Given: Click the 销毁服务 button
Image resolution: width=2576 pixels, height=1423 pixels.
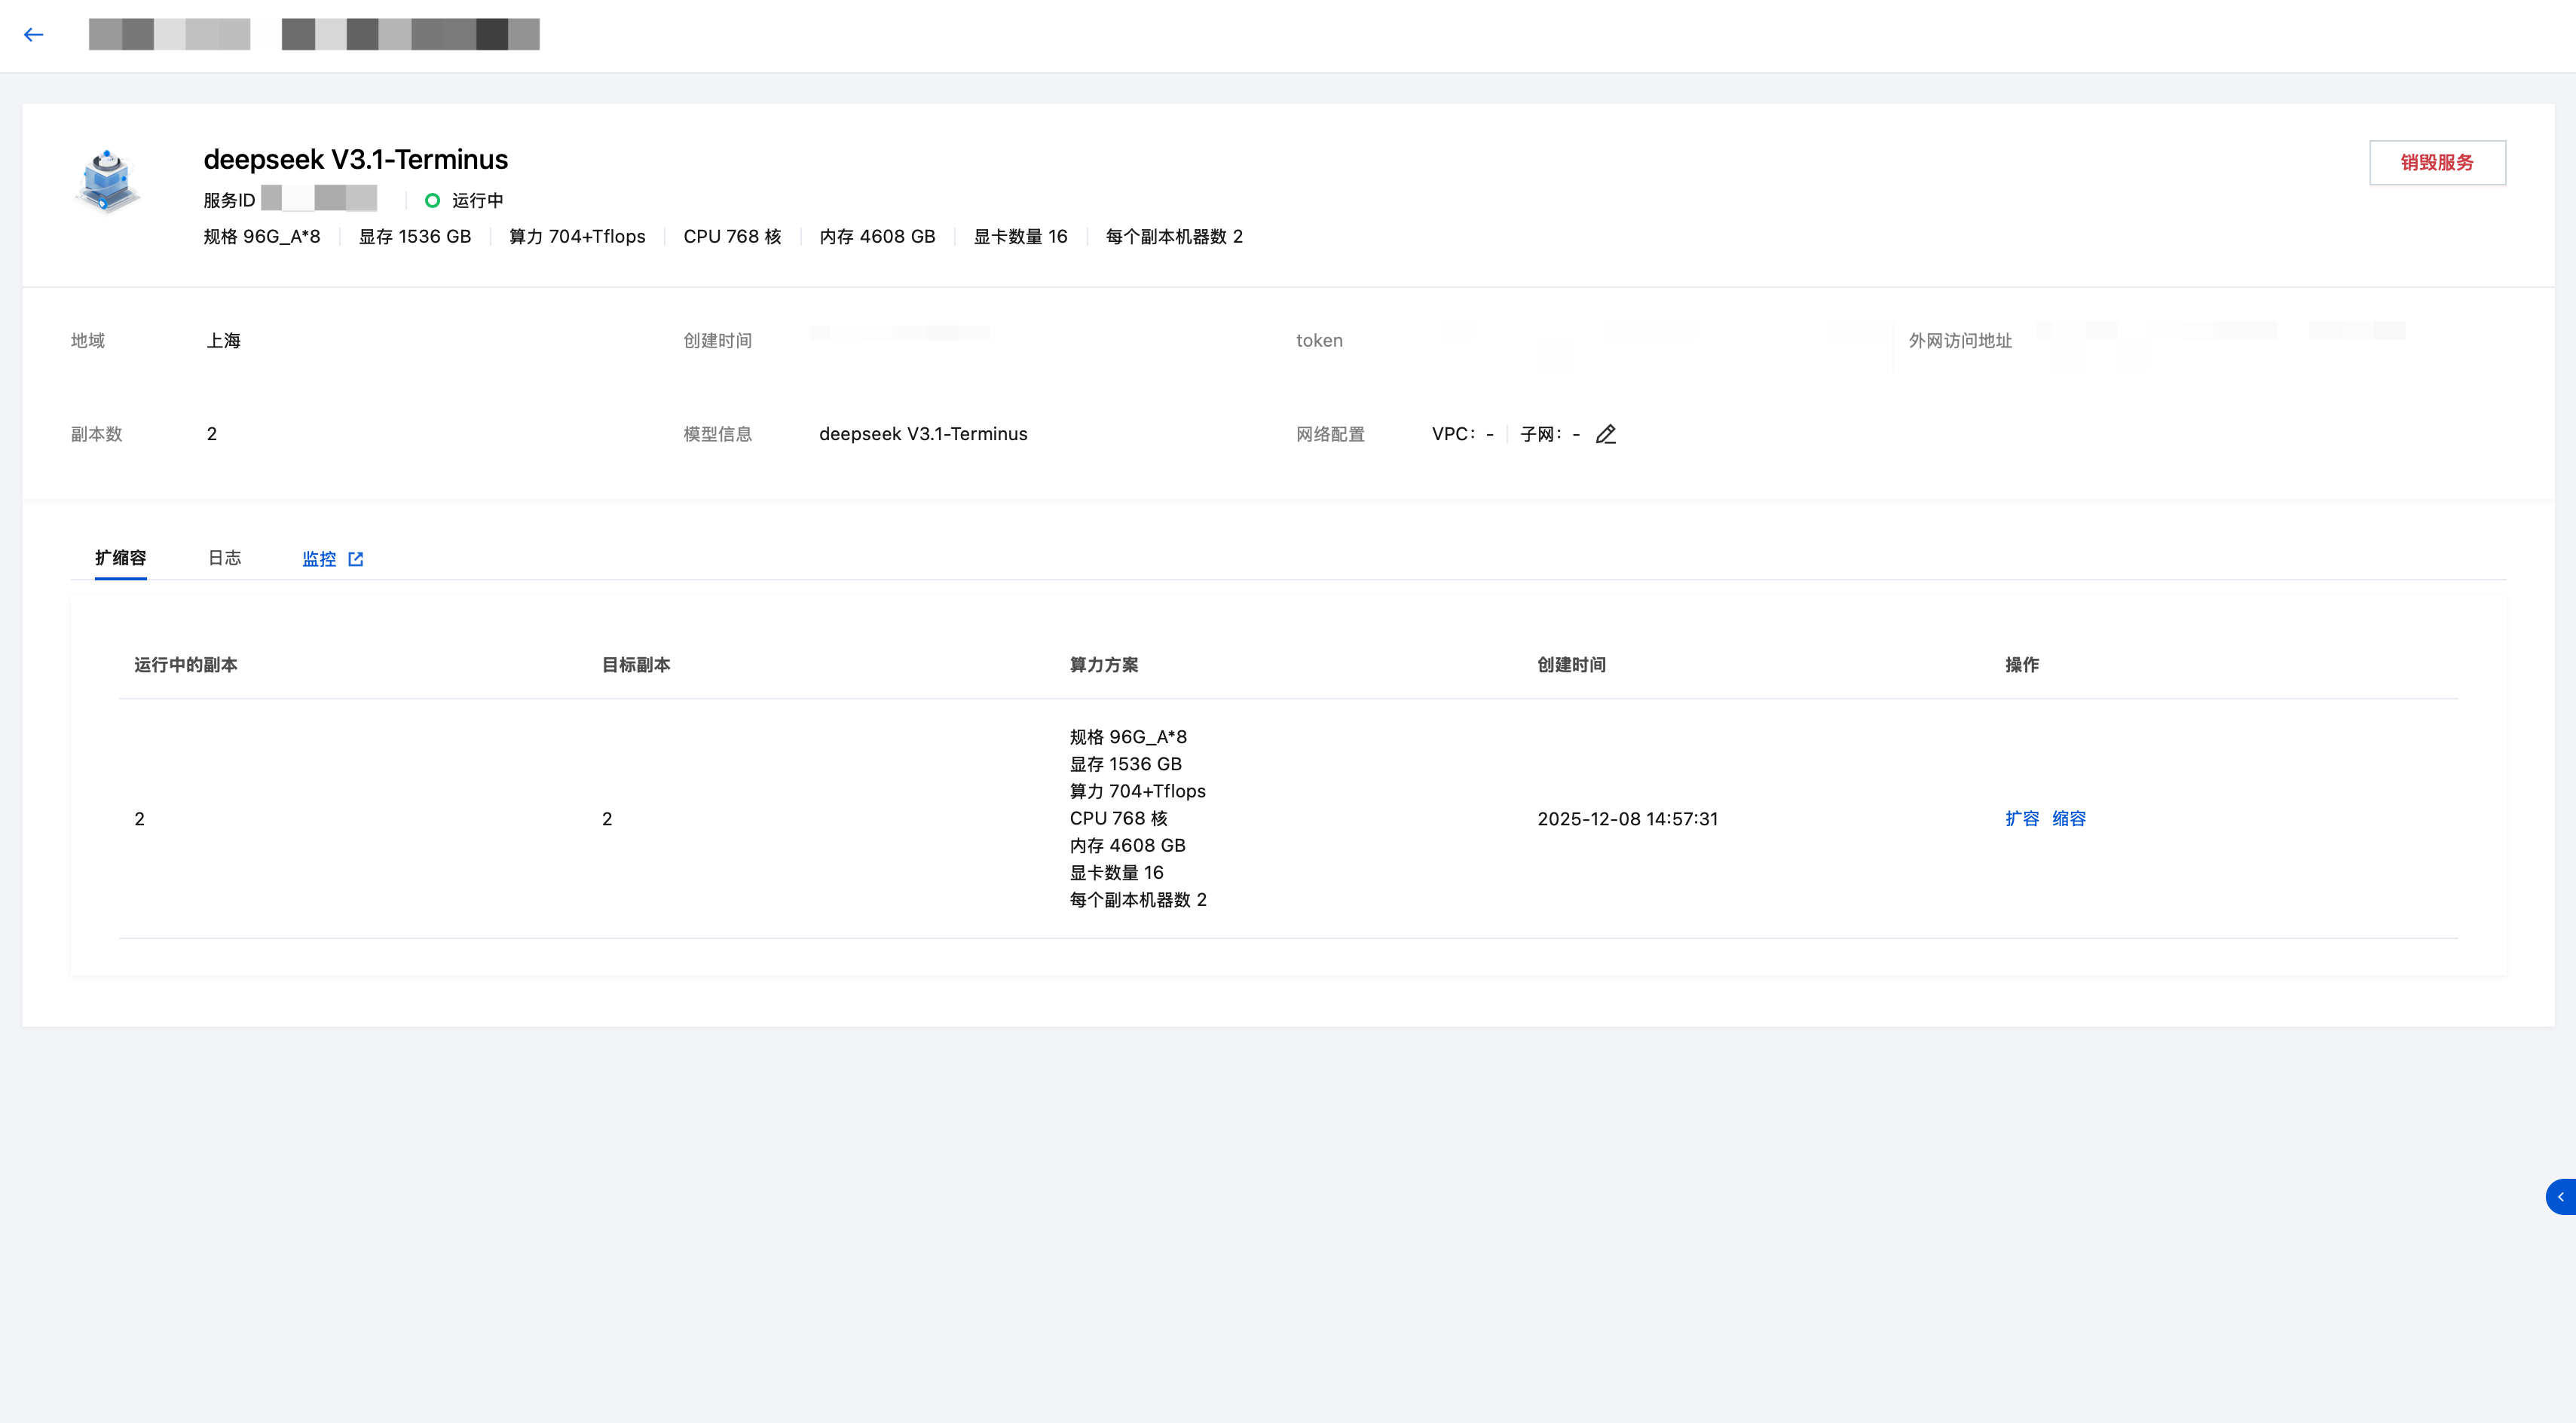Looking at the screenshot, I should click(2437, 163).
